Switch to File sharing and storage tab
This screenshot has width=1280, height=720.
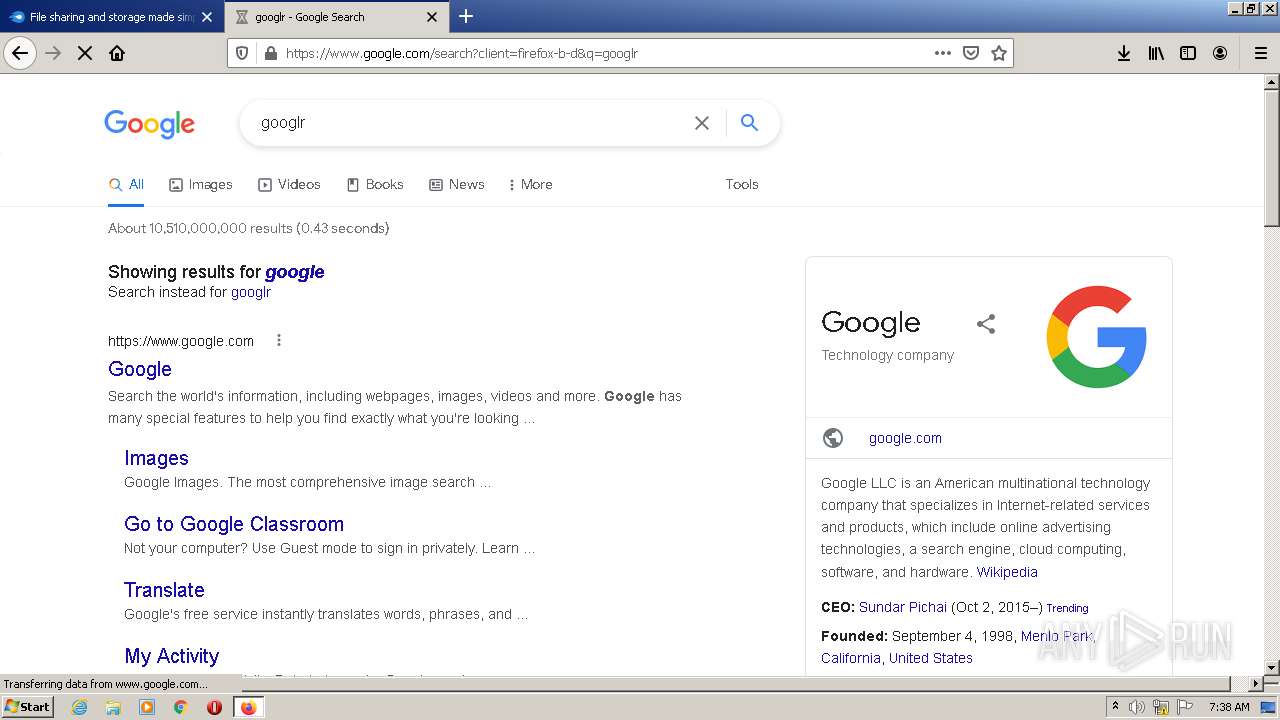(x=111, y=17)
